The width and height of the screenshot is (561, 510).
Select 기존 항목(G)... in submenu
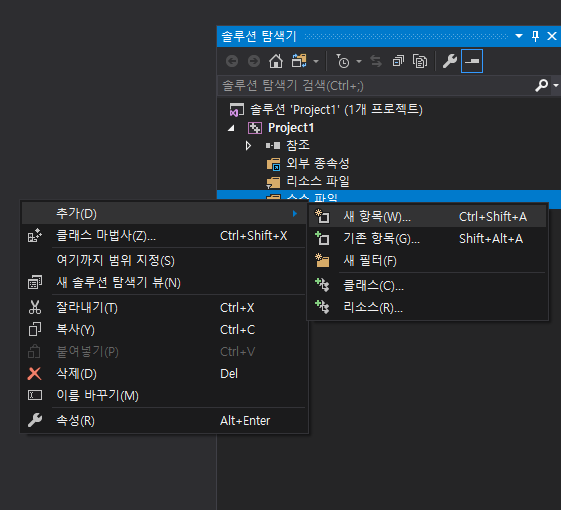[428, 239]
